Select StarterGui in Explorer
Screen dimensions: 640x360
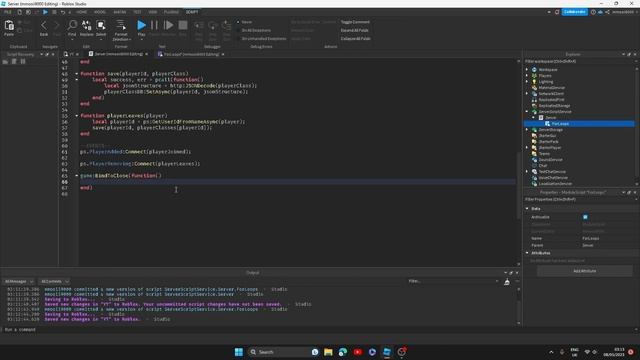547,136
